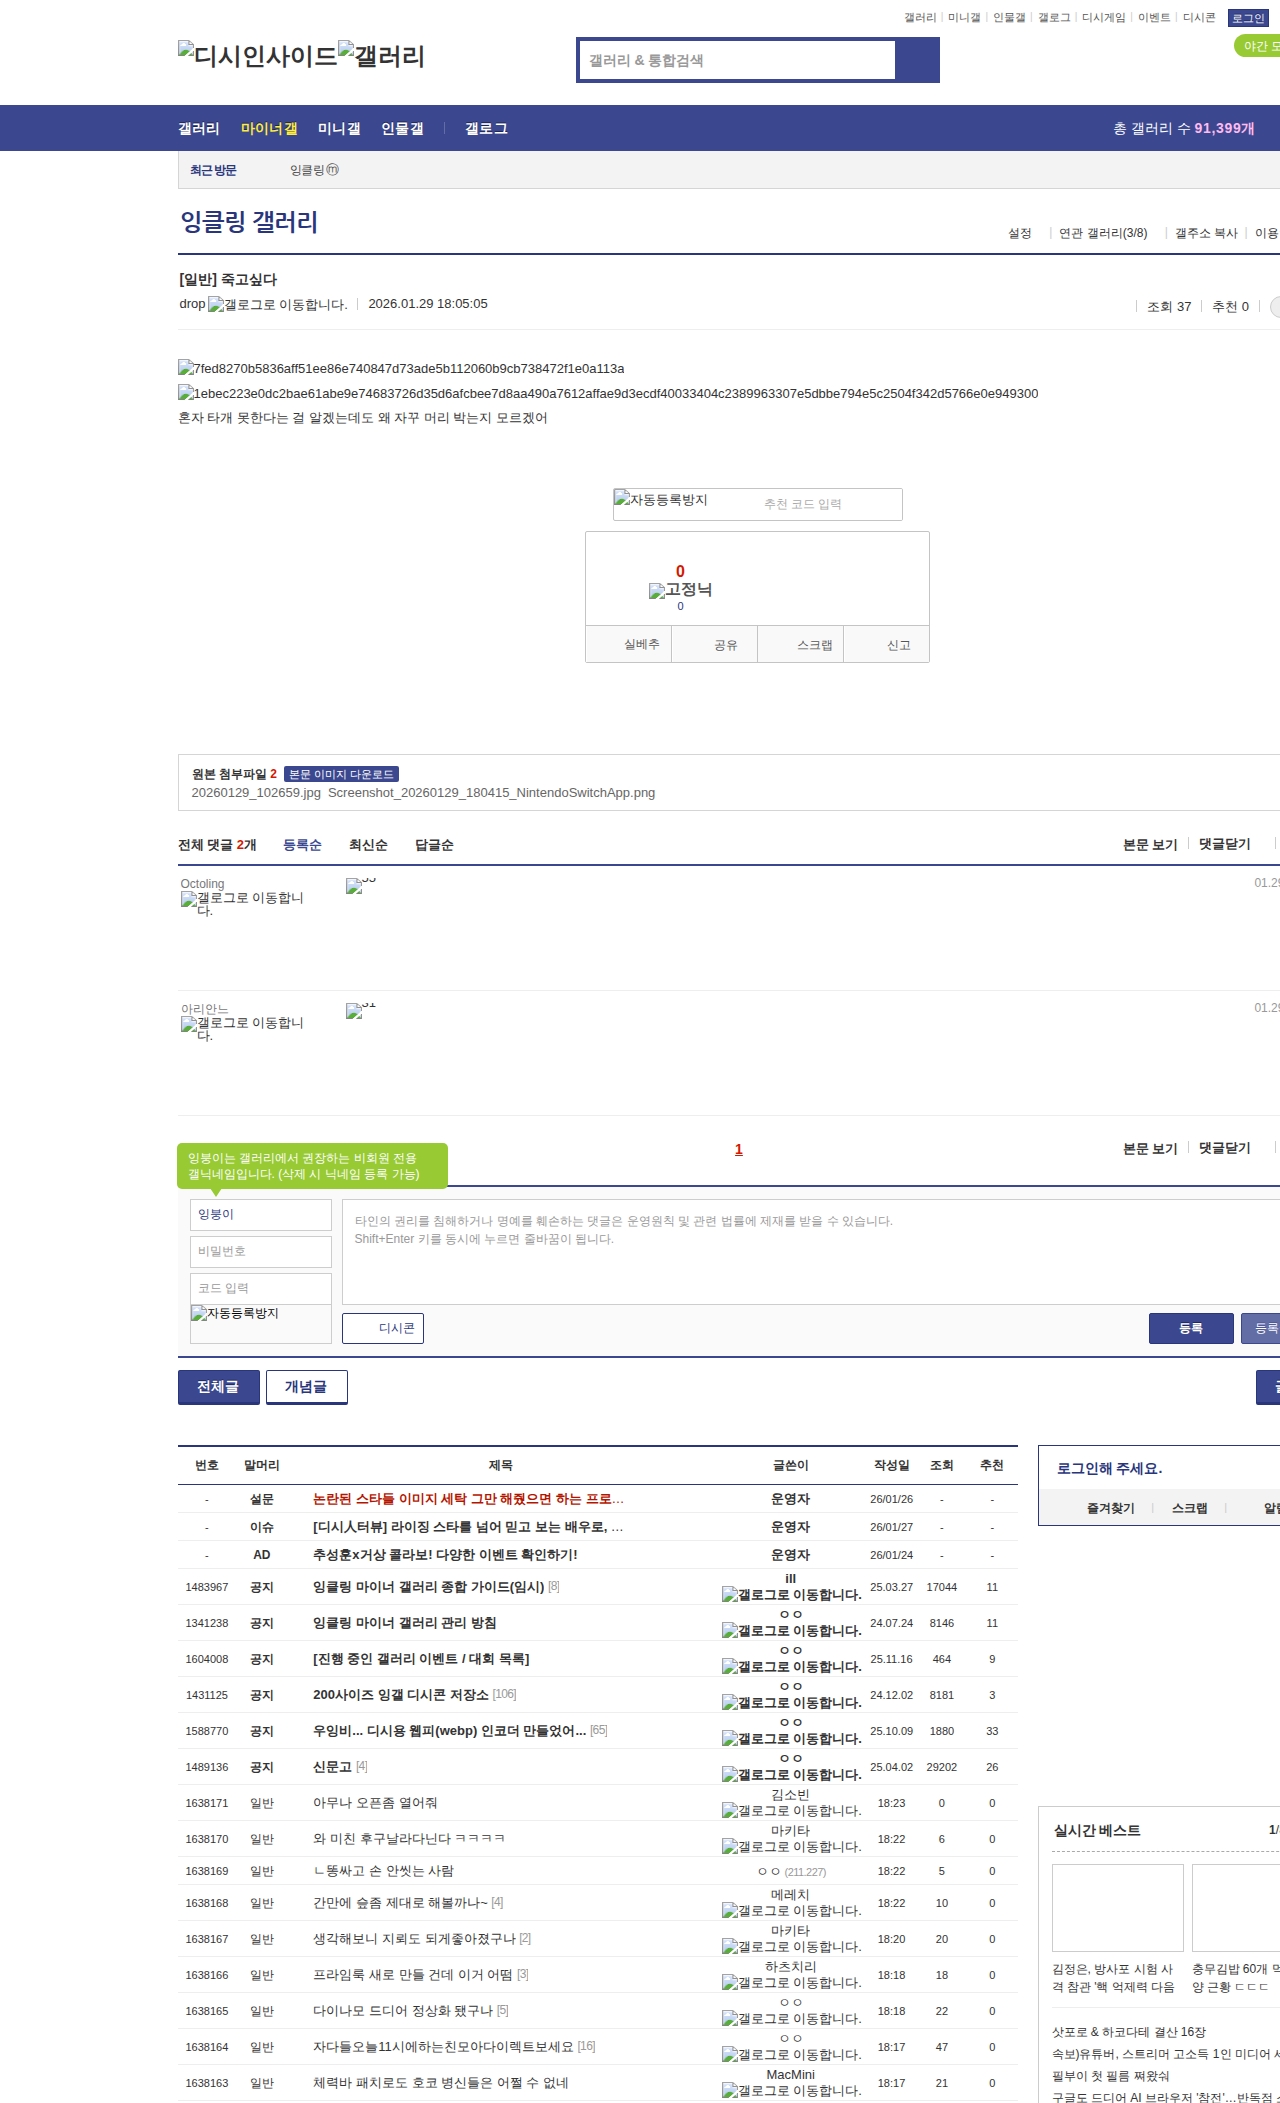Click the search button beside the search field
Image resolution: width=1280 pixels, height=2103 pixels.
916,60
